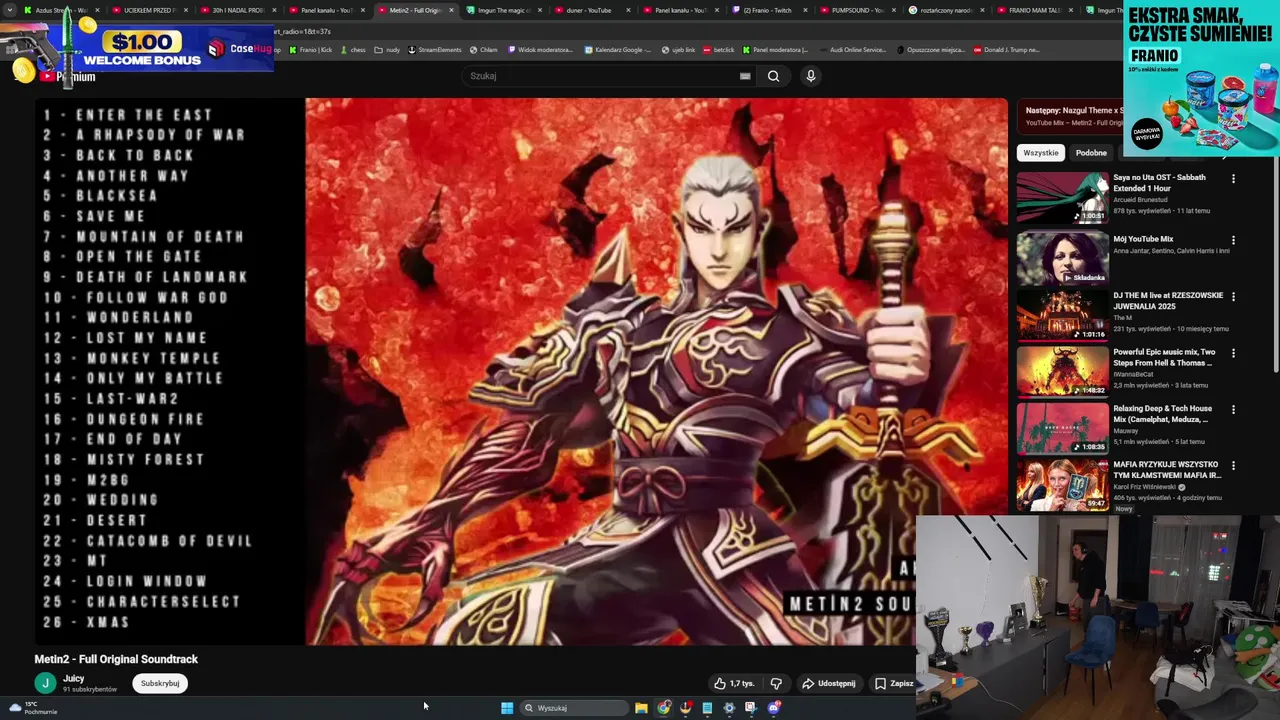This screenshot has width=1280, height=720.
Task: Open the Franio | Kick bookmark
Action: coord(311,49)
